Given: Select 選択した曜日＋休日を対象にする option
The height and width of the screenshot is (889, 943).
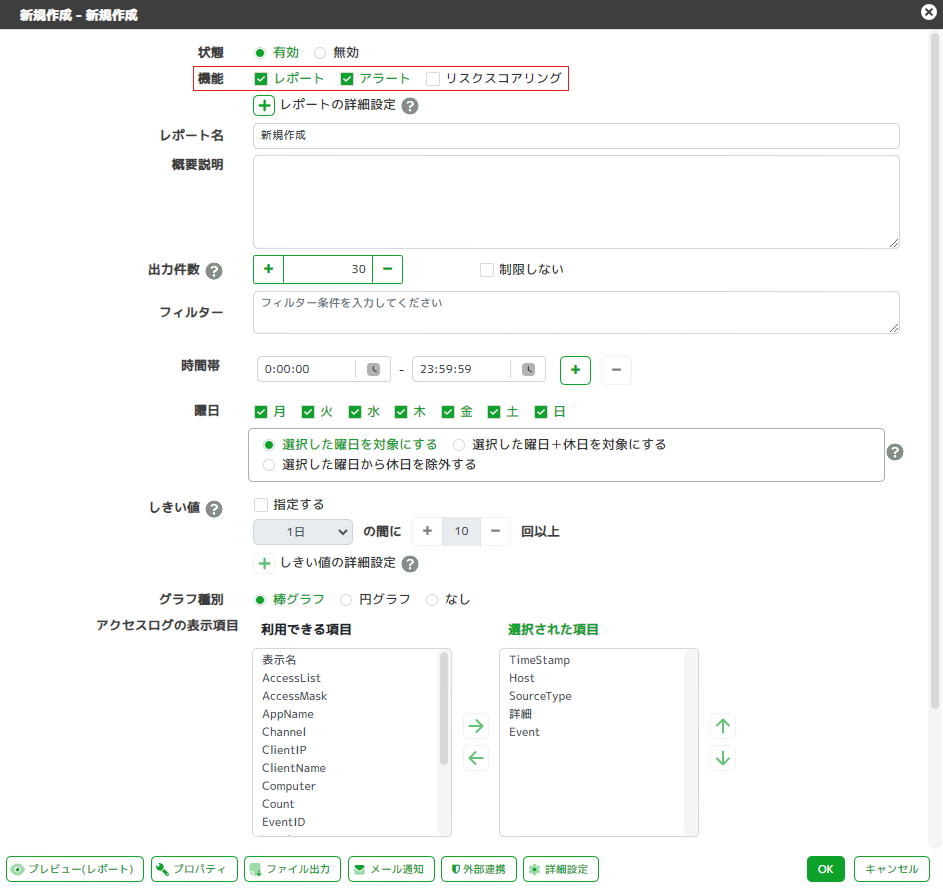Looking at the screenshot, I should click(459, 445).
